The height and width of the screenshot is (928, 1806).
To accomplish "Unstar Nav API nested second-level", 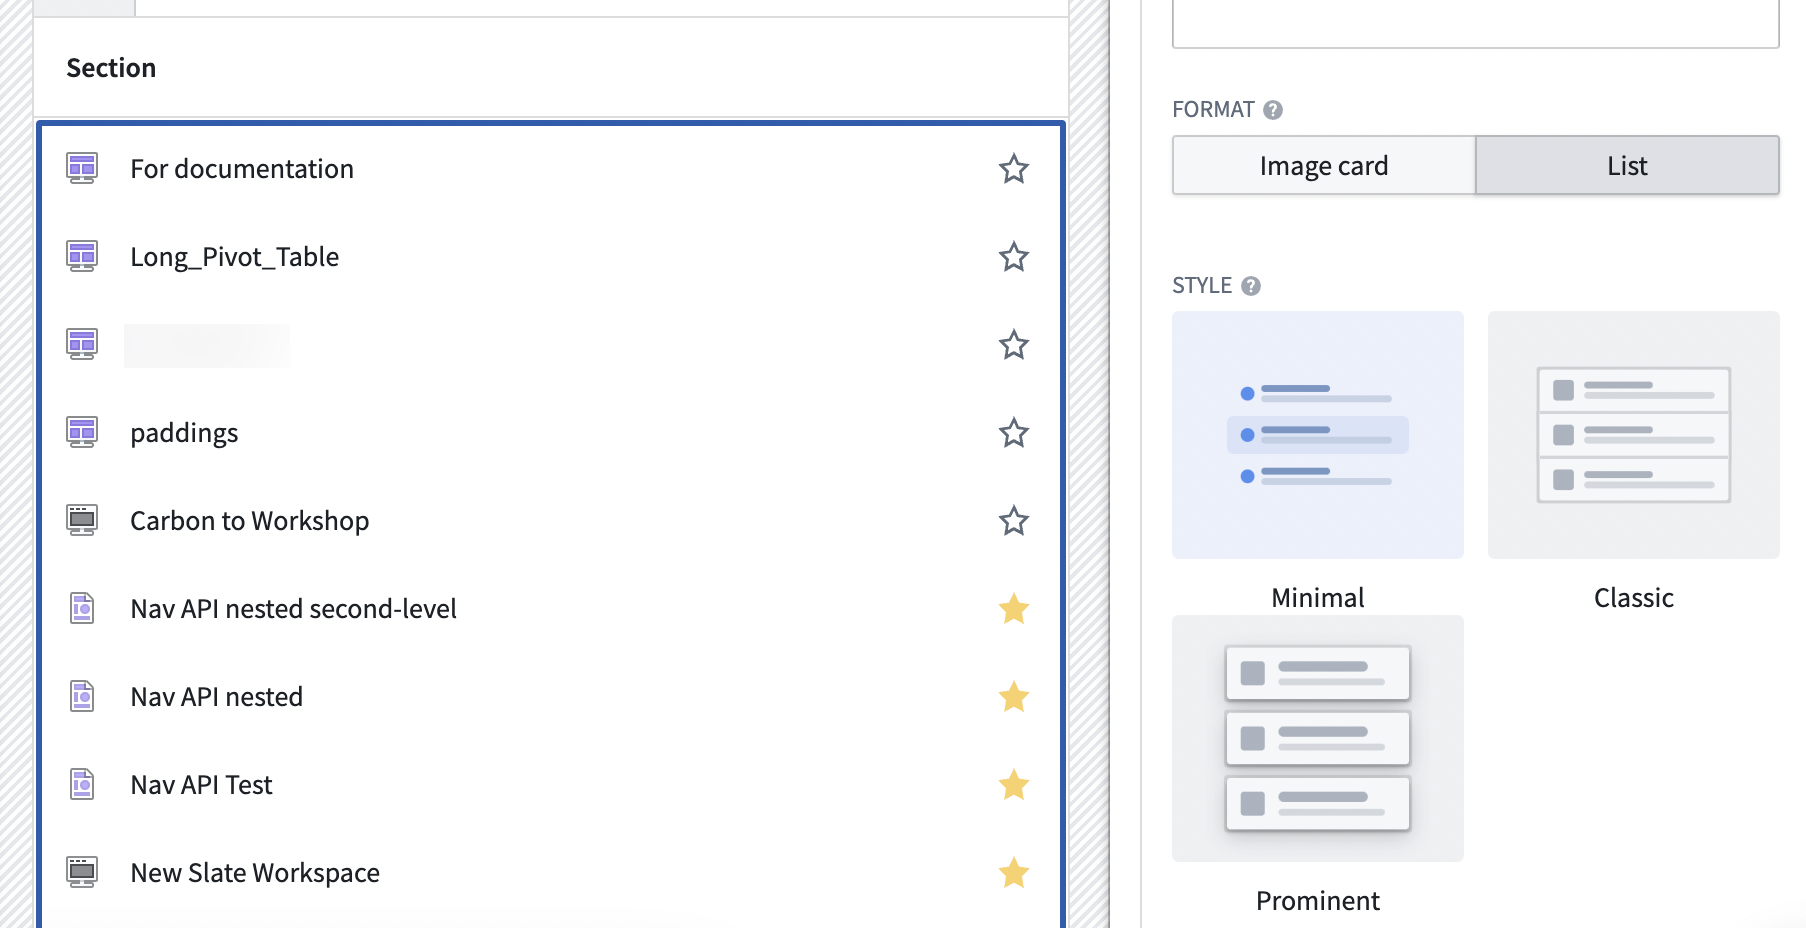I will coord(1013,609).
